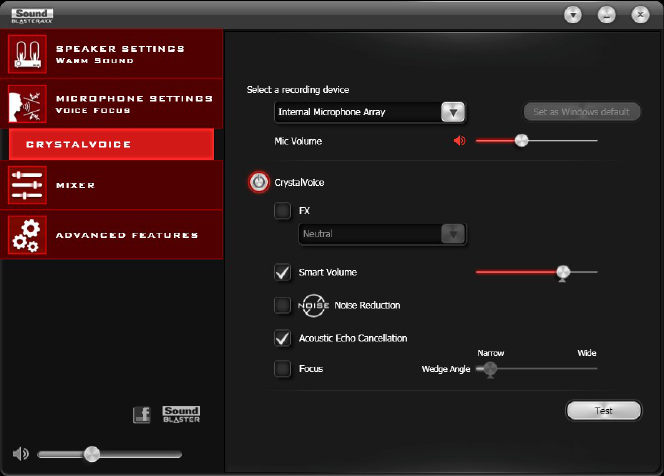Screen dimensions: 664x476
Task: Minimize the Sound Blaster window
Action: click(606, 15)
